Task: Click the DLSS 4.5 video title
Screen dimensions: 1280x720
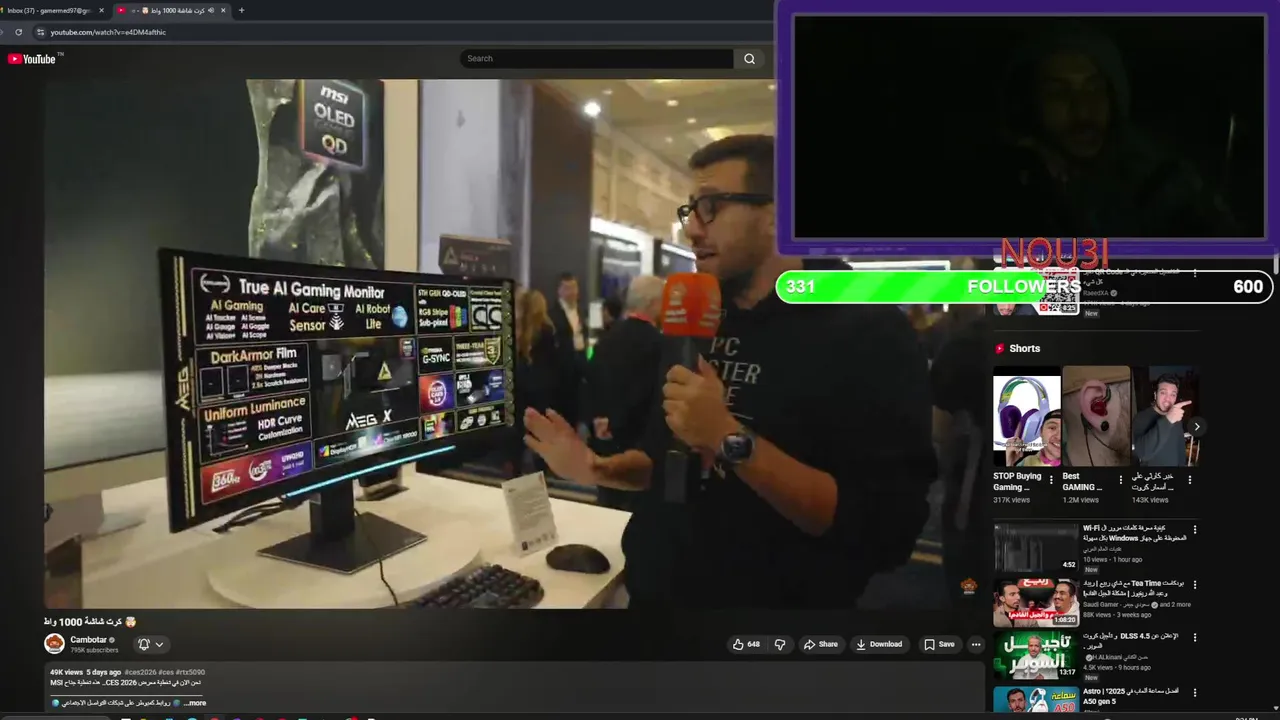Action: click(1131, 640)
